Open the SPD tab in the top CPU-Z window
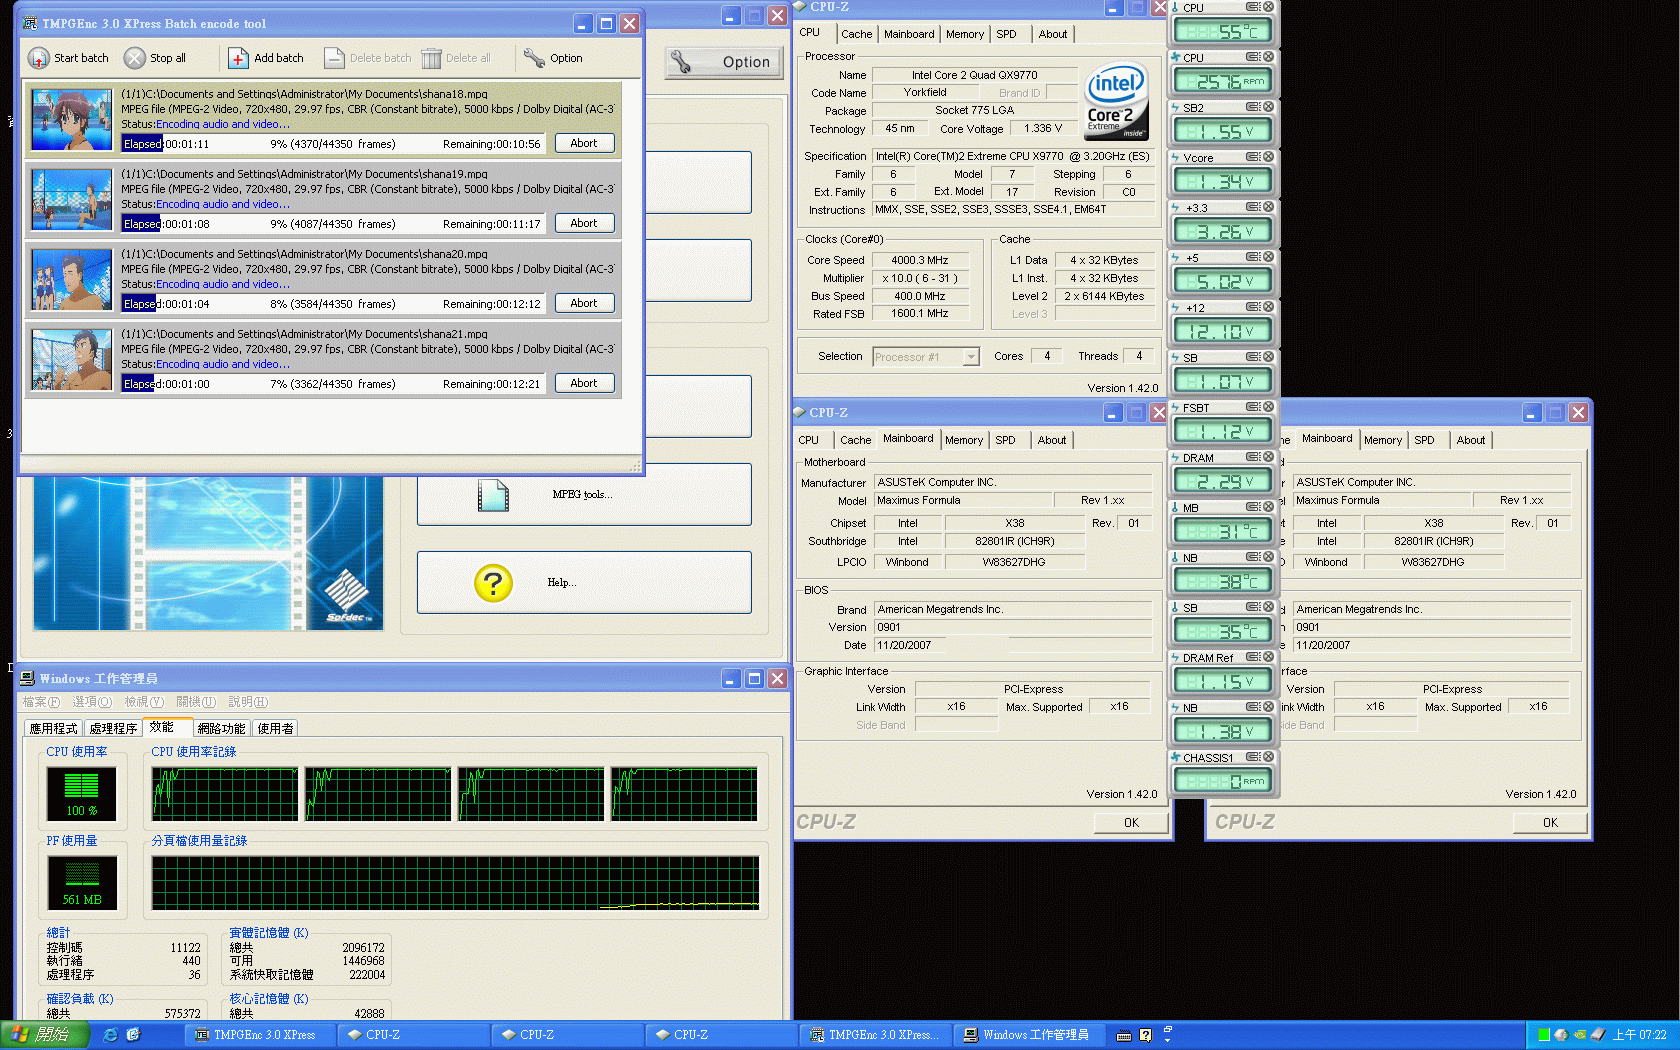The image size is (1680, 1050). (x=1006, y=34)
